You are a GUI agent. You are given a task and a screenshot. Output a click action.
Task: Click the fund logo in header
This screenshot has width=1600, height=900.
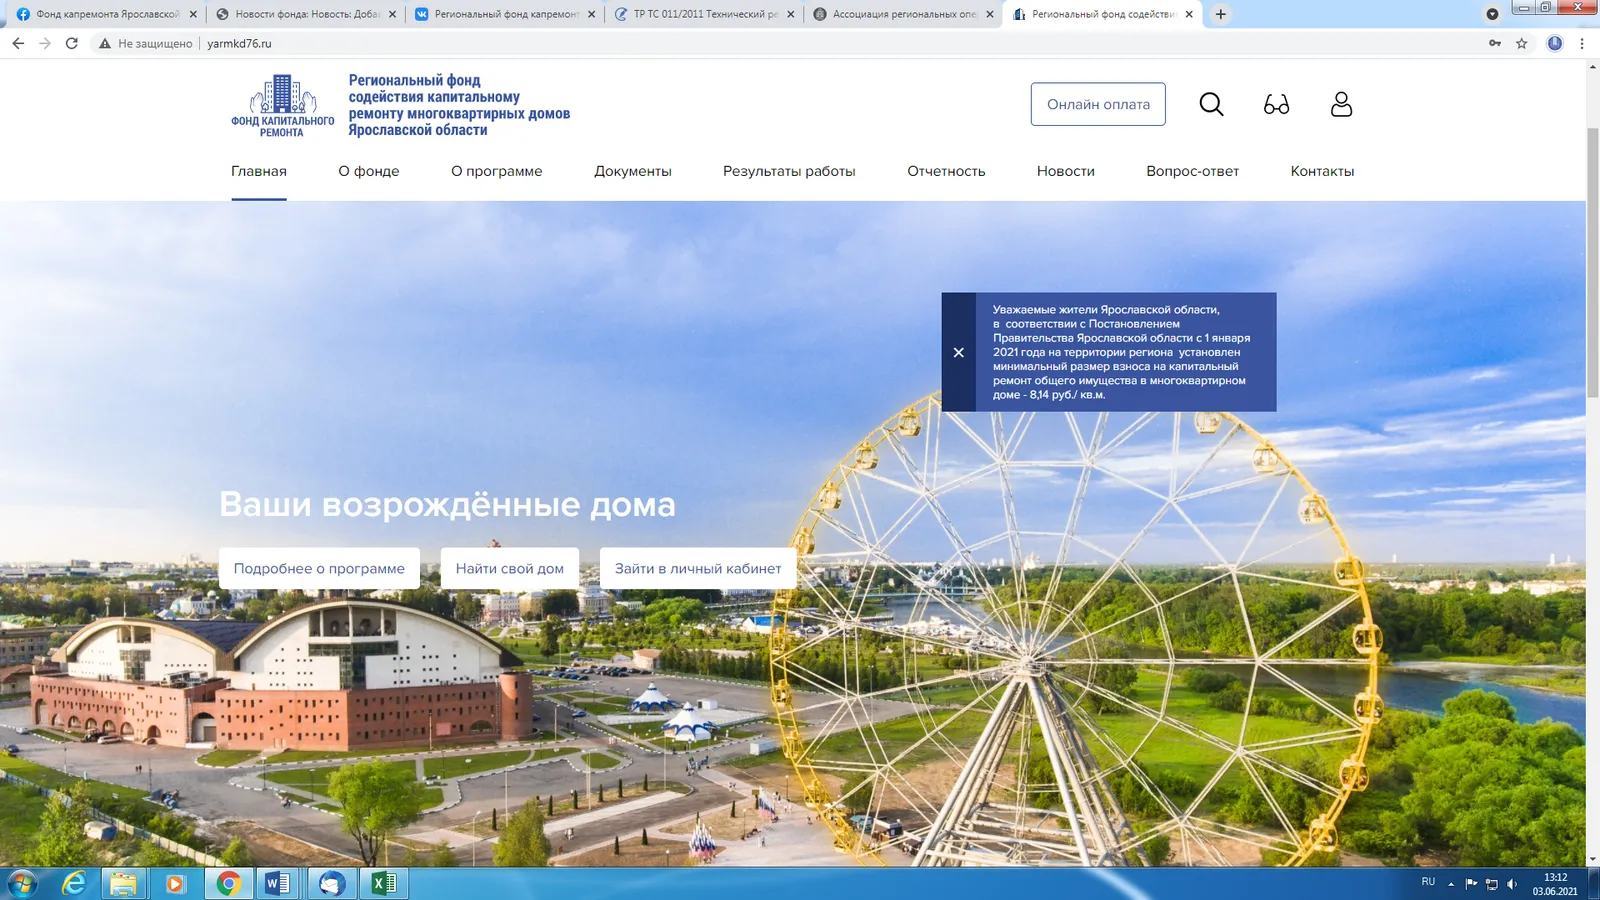click(x=283, y=105)
